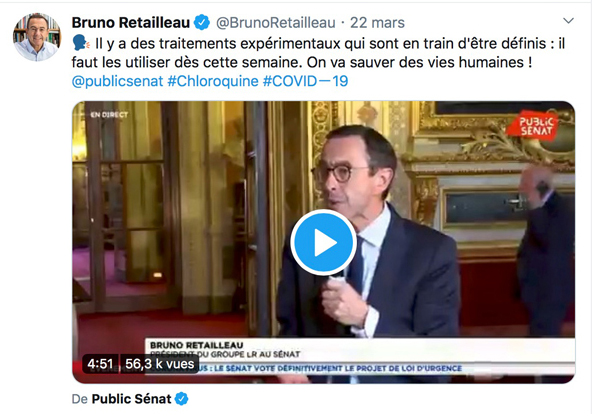Click the speaking head emoji in tweet

click(81, 43)
